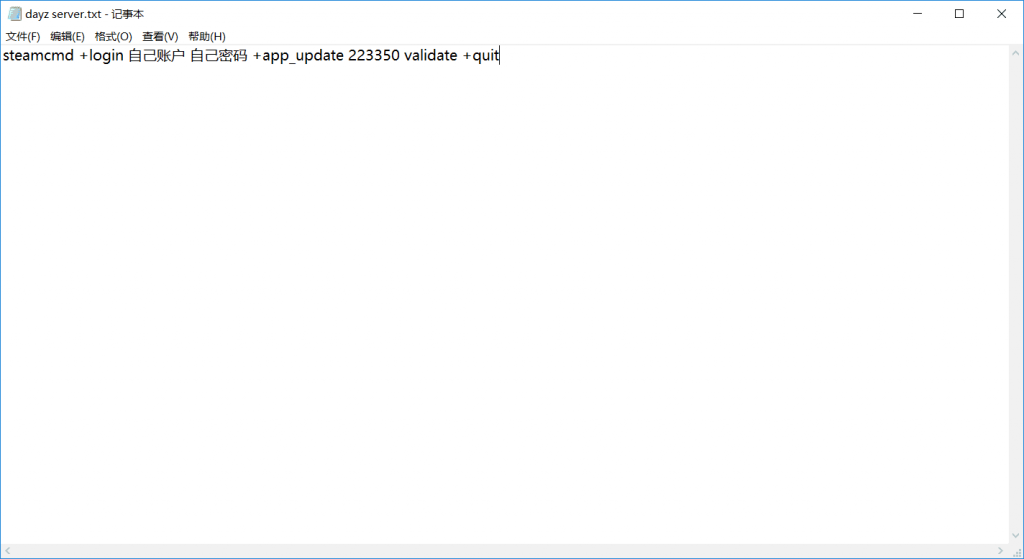Minimize the Notepad window
1024x559 pixels.
[x=918, y=14]
